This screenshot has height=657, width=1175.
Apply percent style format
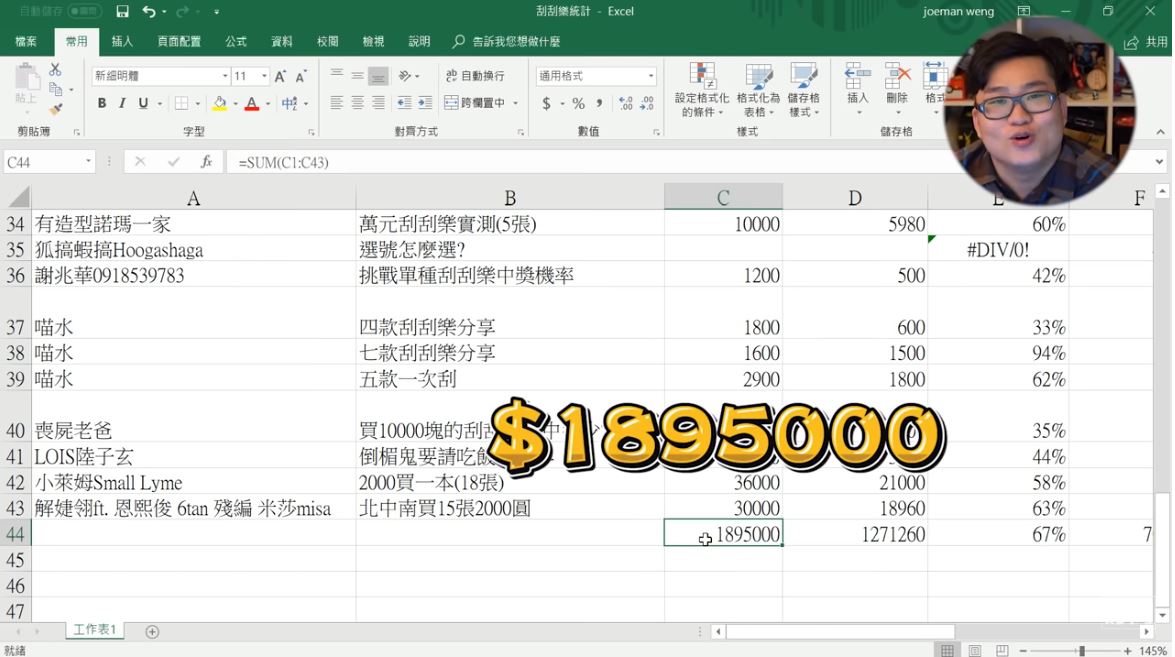[578, 103]
